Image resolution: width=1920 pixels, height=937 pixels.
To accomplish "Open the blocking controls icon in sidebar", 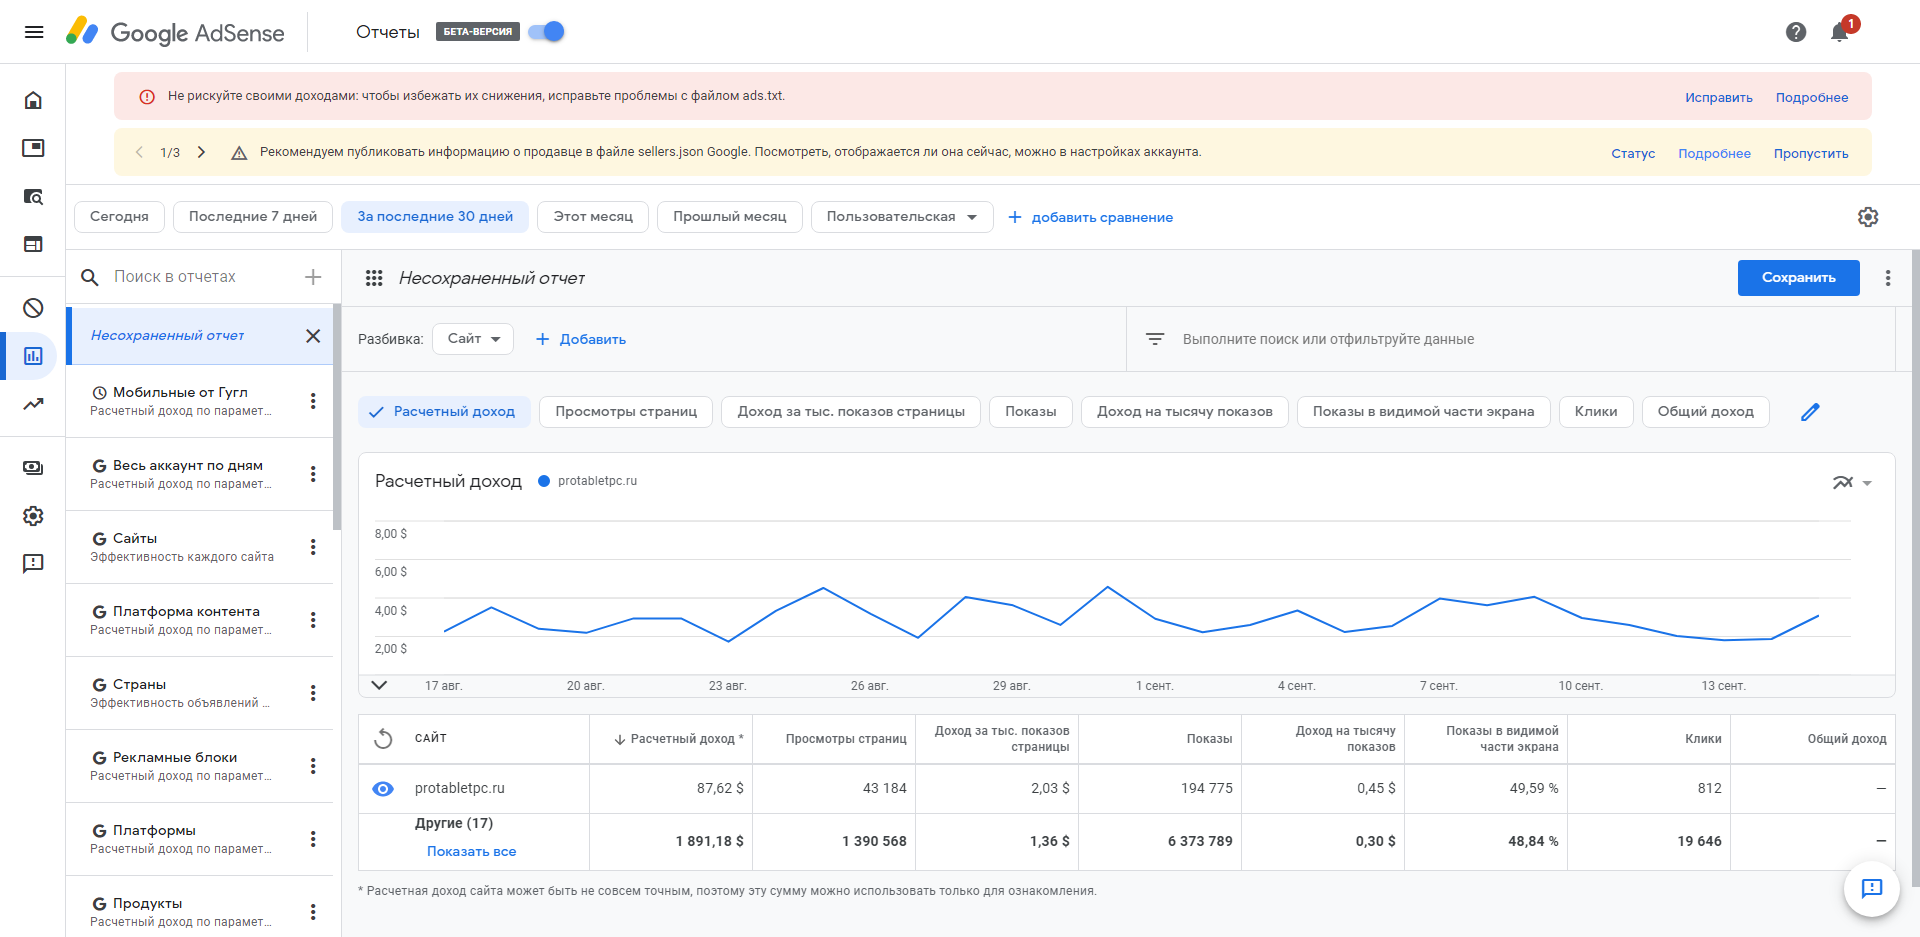I will coord(33,308).
